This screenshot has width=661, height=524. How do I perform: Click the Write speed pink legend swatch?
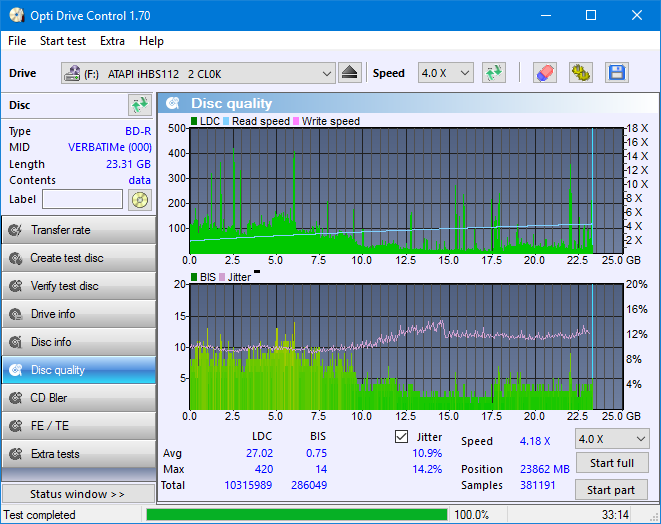point(296,121)
